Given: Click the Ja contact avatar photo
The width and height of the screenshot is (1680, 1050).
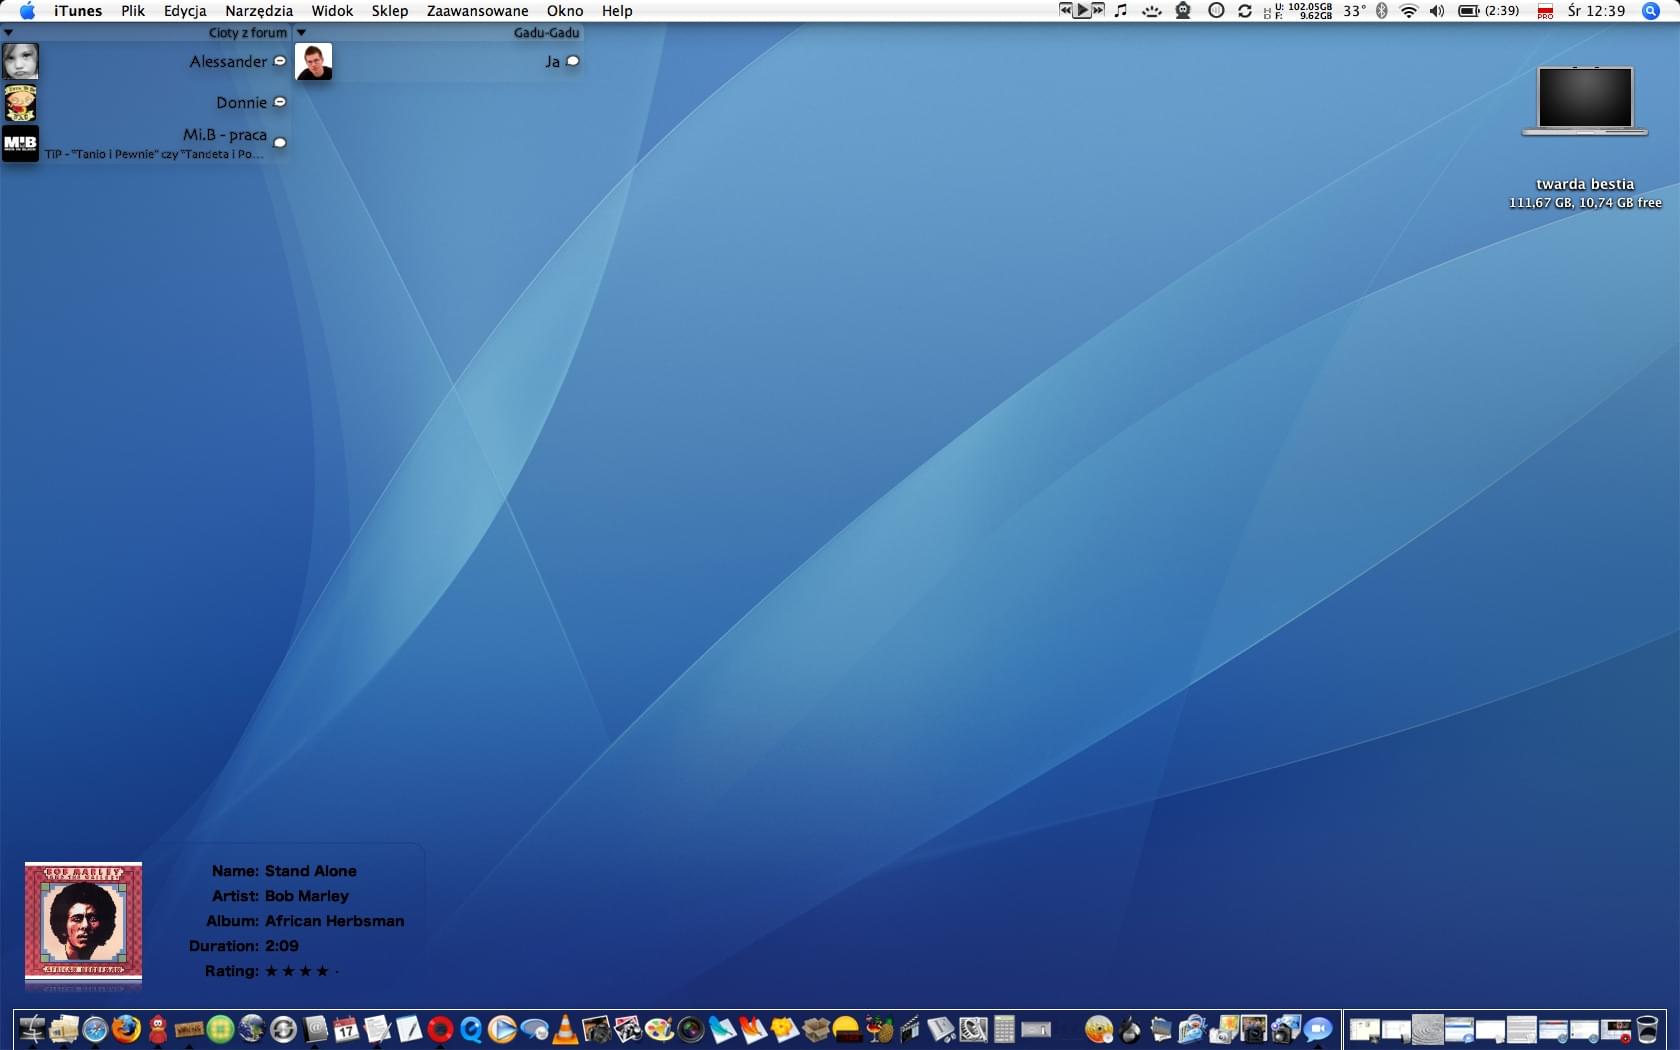Looking at the screenshot, I should pos(313,61).
